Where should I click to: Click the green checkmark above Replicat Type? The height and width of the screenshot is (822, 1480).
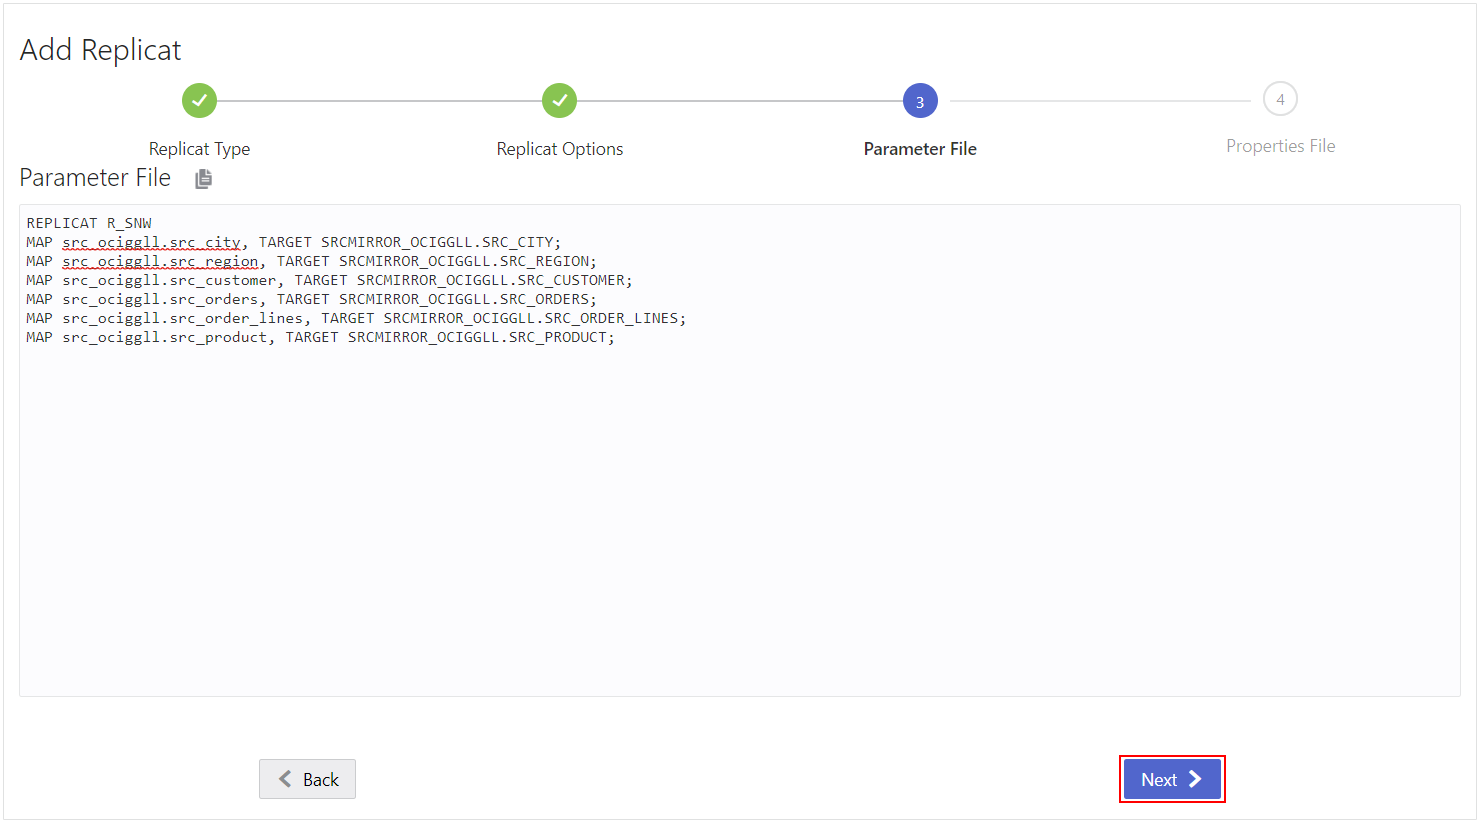pyautogui.click(x=199, y=100)
